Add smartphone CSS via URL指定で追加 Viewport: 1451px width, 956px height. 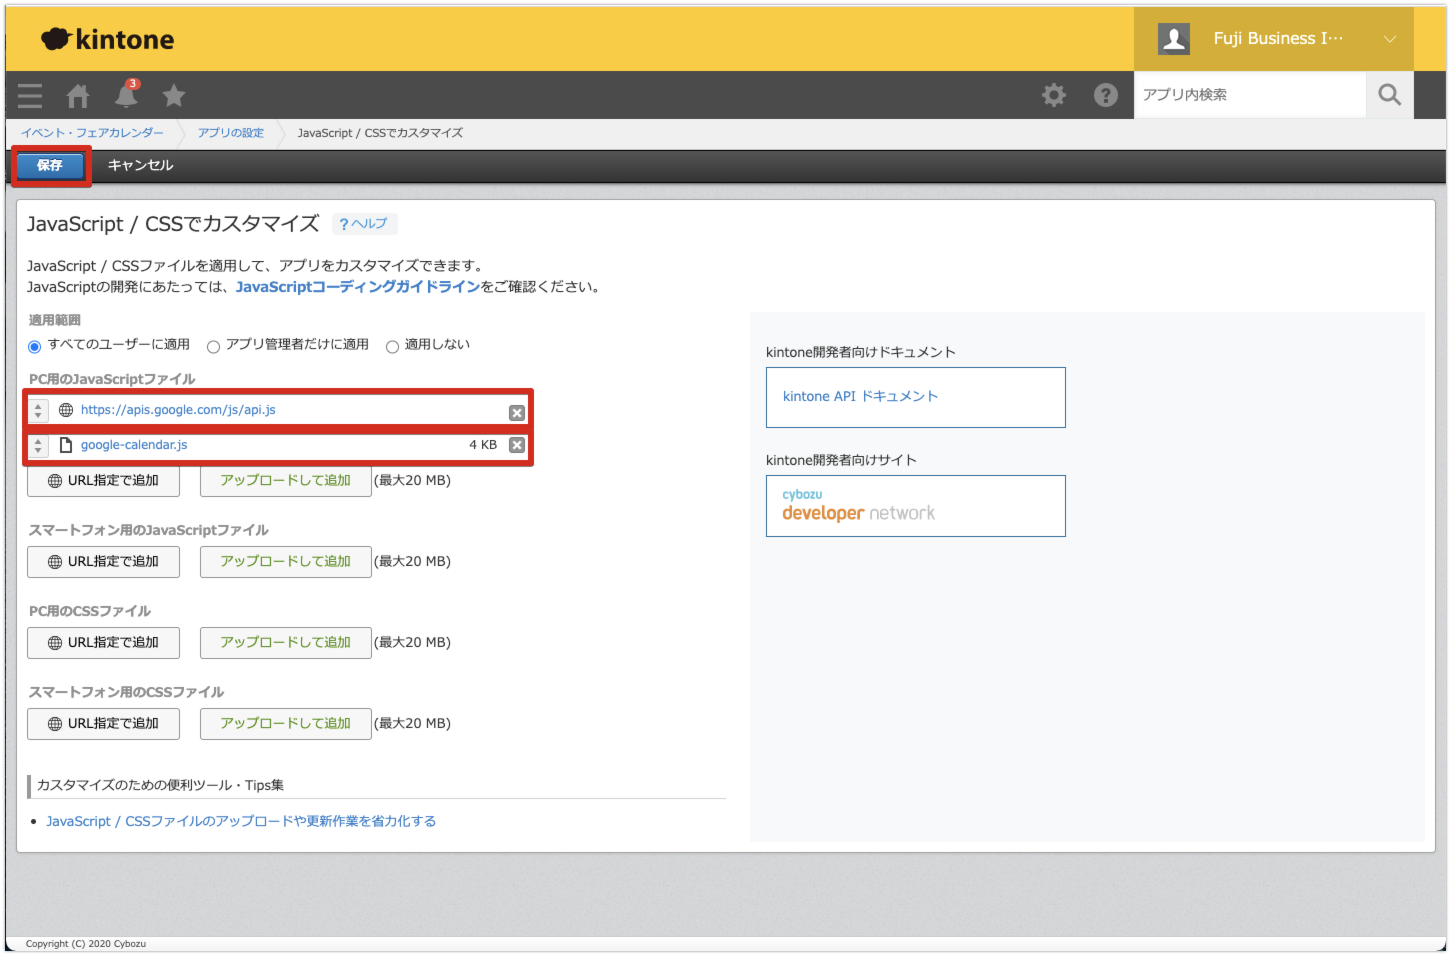(103, 724)
